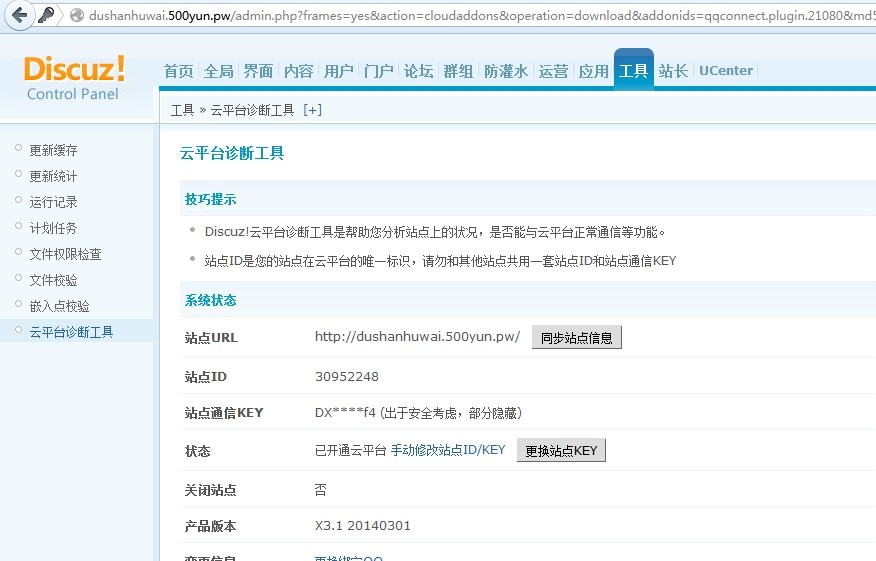
Task: Open the 界面 menu tab
Action: (x=258, y=71)
